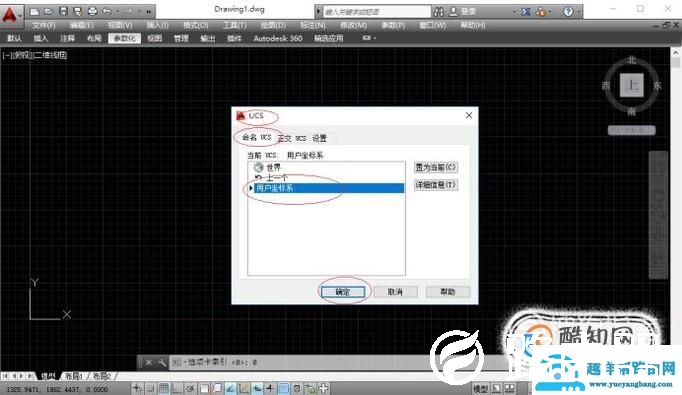Open the 文件(F) menu
The width and height of the screenshot is (682, 395).
click(x=43, y=25)
